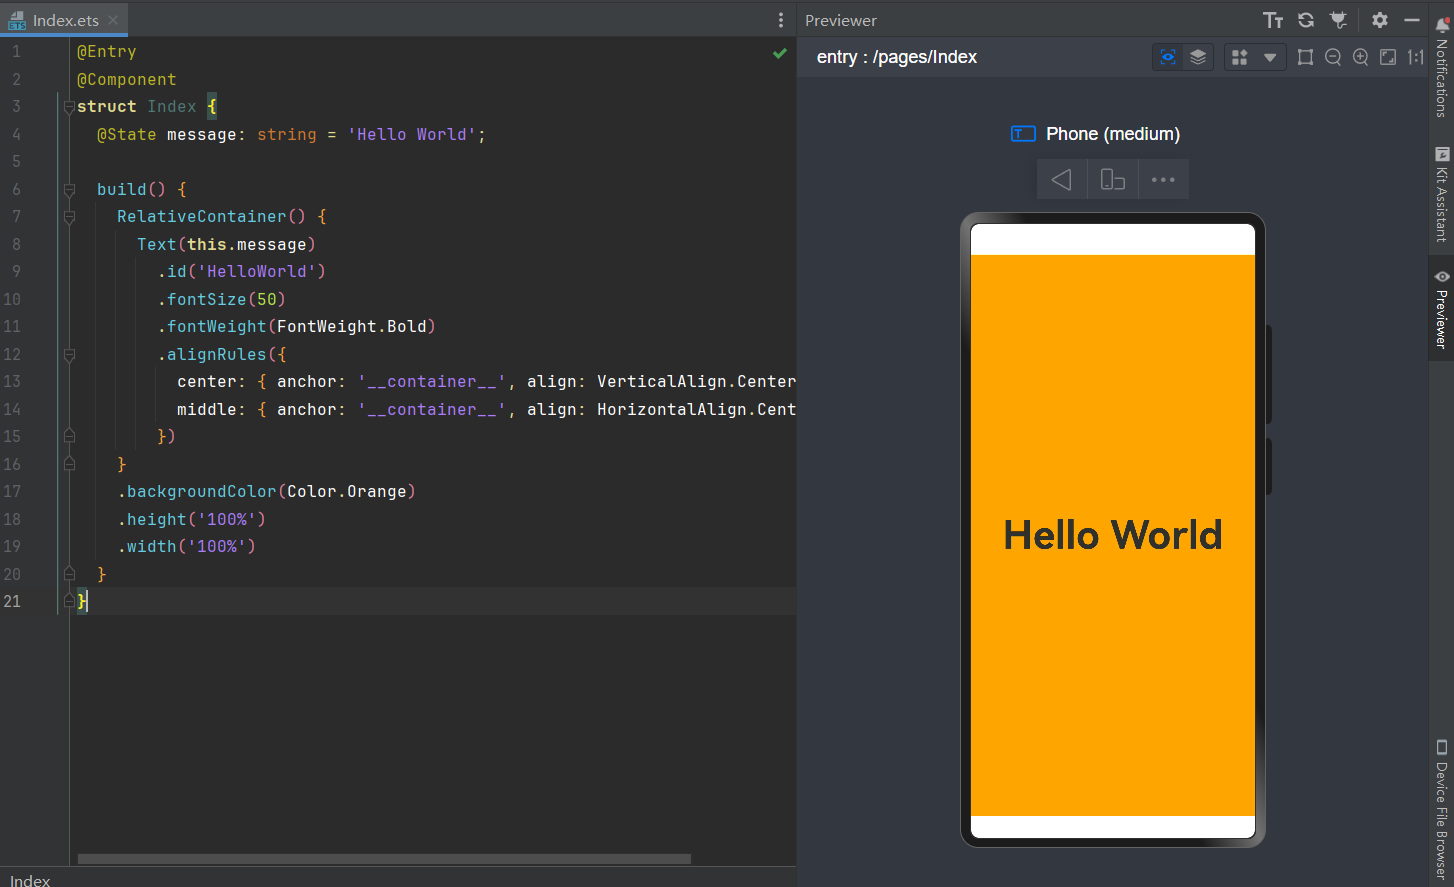
Task: Click FontWeight.Bold in the code
Action: click(352, 327)
